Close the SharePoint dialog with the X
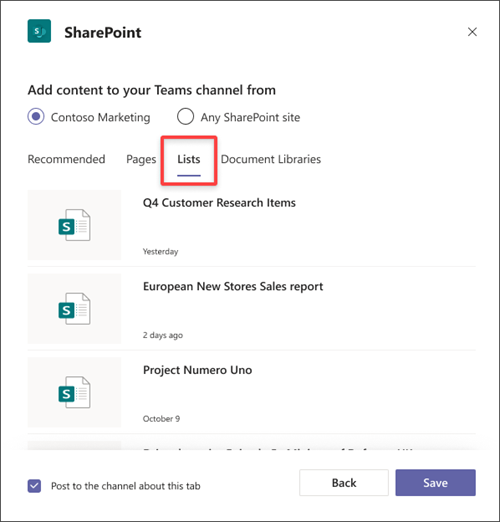Viewport: 500px width, 522px height. point(472,32)
